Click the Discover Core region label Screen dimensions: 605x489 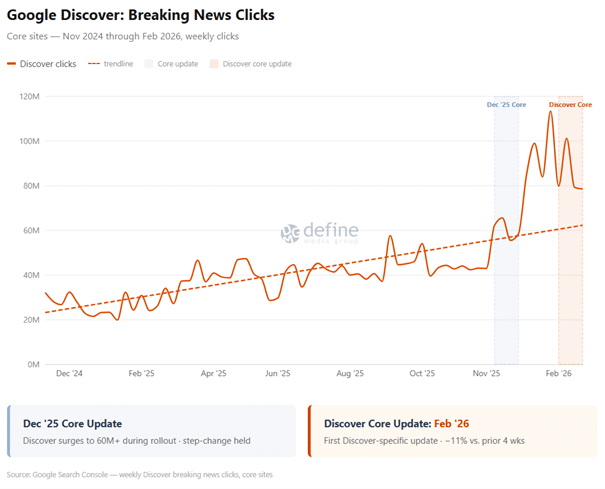pyautogui.click(x=570, y=104)
